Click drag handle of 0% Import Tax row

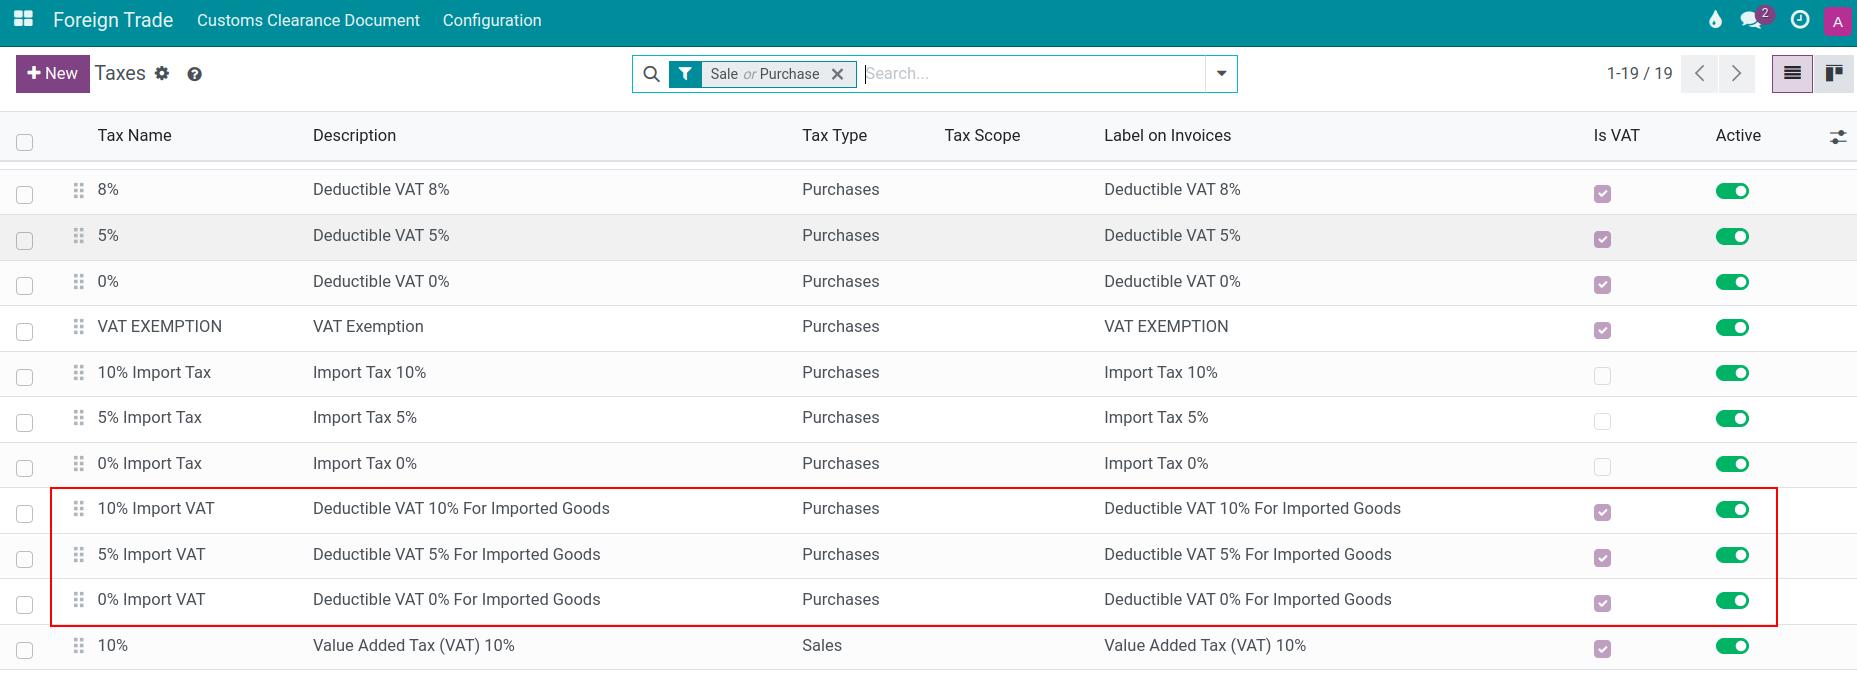point(79,464)
